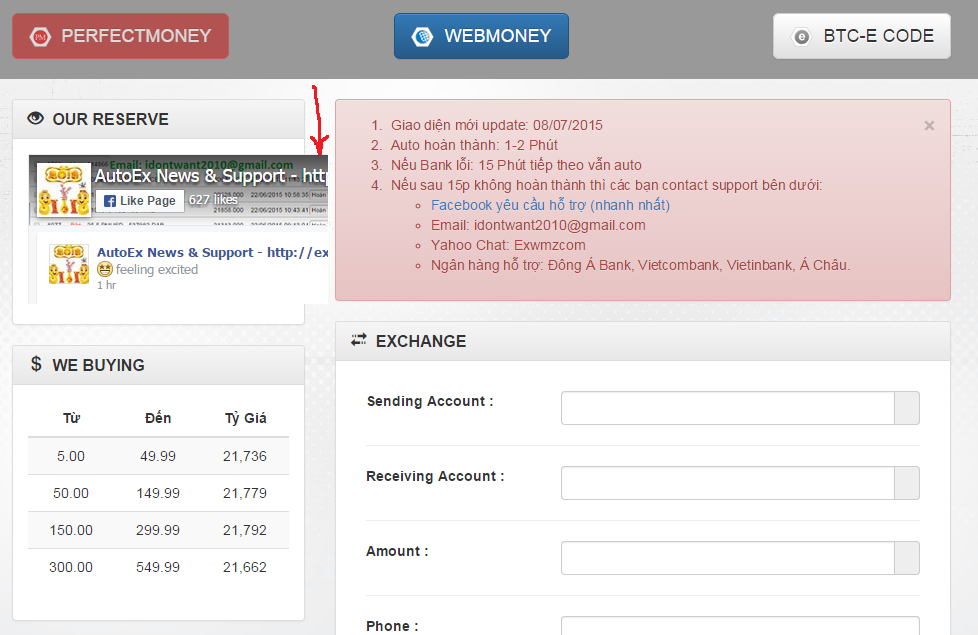Select the rate 21,779 cell
Image resolution: width=978 pixels, height=635 pixels.
pos(244,493)
